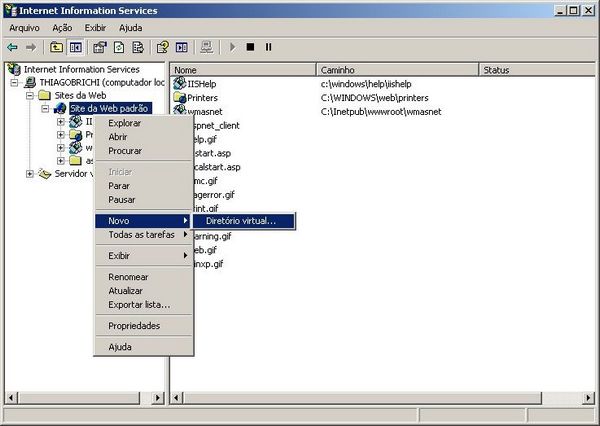Open the Help toolbar icon
This screenshot has width=600, height=426.
[x=163, y=47]
